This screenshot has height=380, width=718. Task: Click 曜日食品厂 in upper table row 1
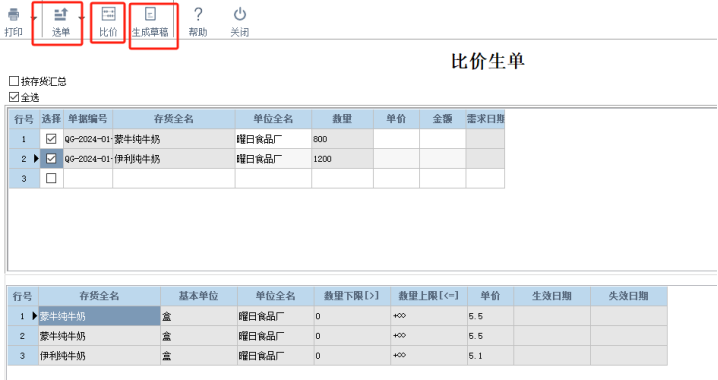pyautogui.click(x=273, y=139)
